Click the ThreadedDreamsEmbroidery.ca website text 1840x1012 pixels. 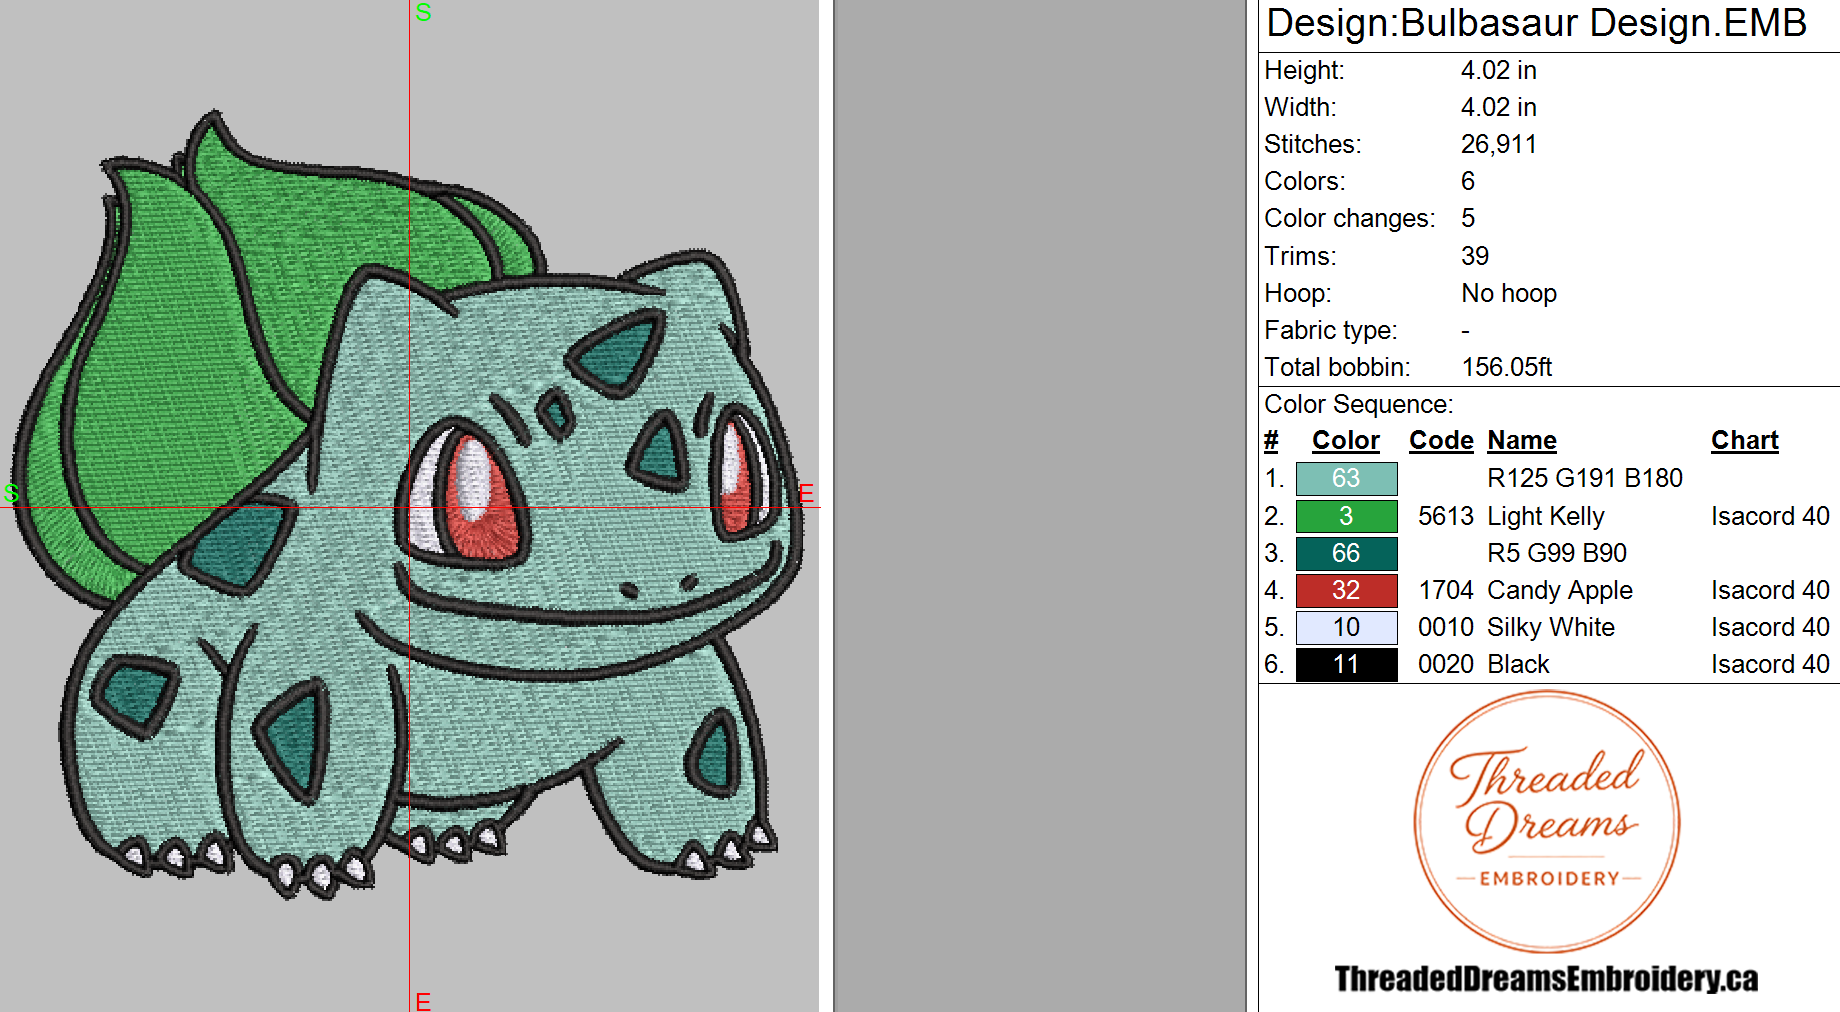pyautogui.click(x=1546, y=979)
